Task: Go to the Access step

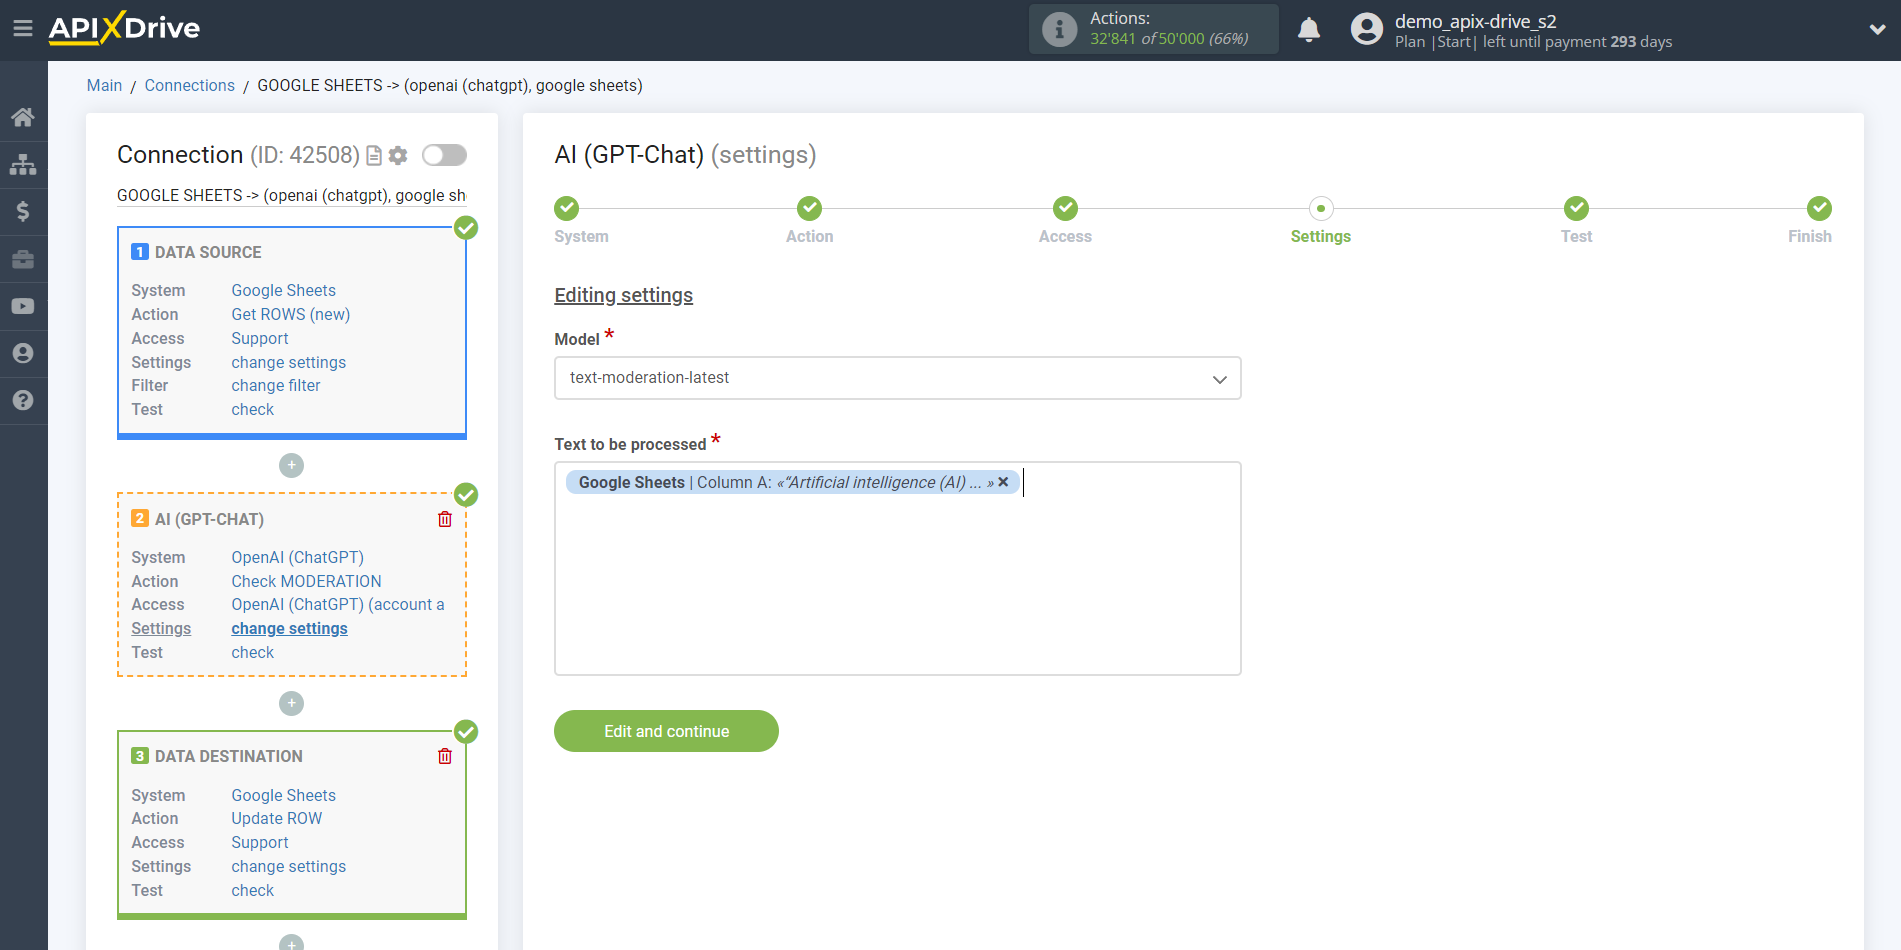Action: click(1065, 208)
